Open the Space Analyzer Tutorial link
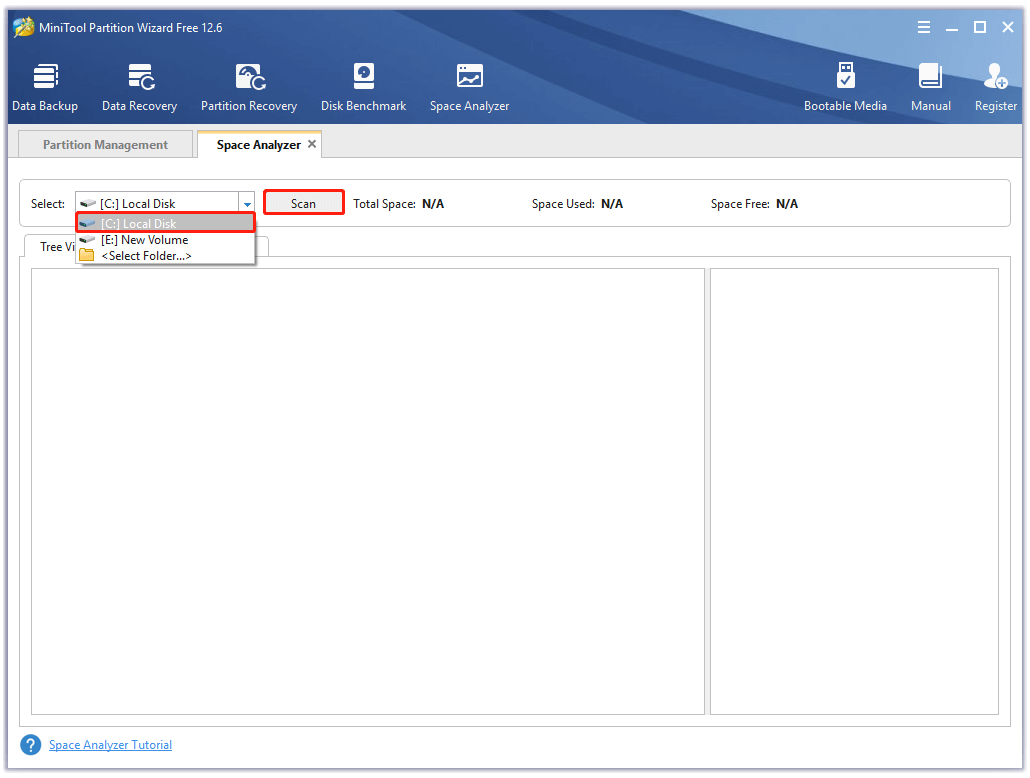The height and width of the screenshot is (778, 1030). pos(110,744)
